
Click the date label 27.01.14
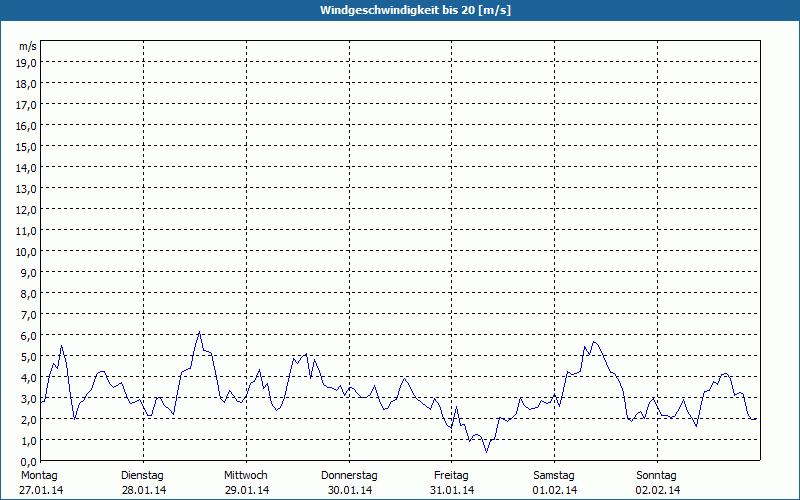(39, 490)
